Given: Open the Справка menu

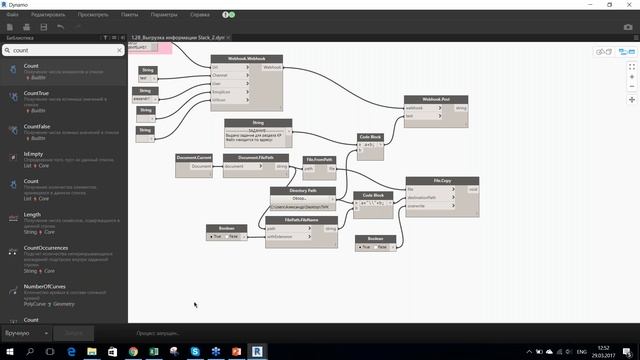Looking at the screenshot, I should coord(200,15).
